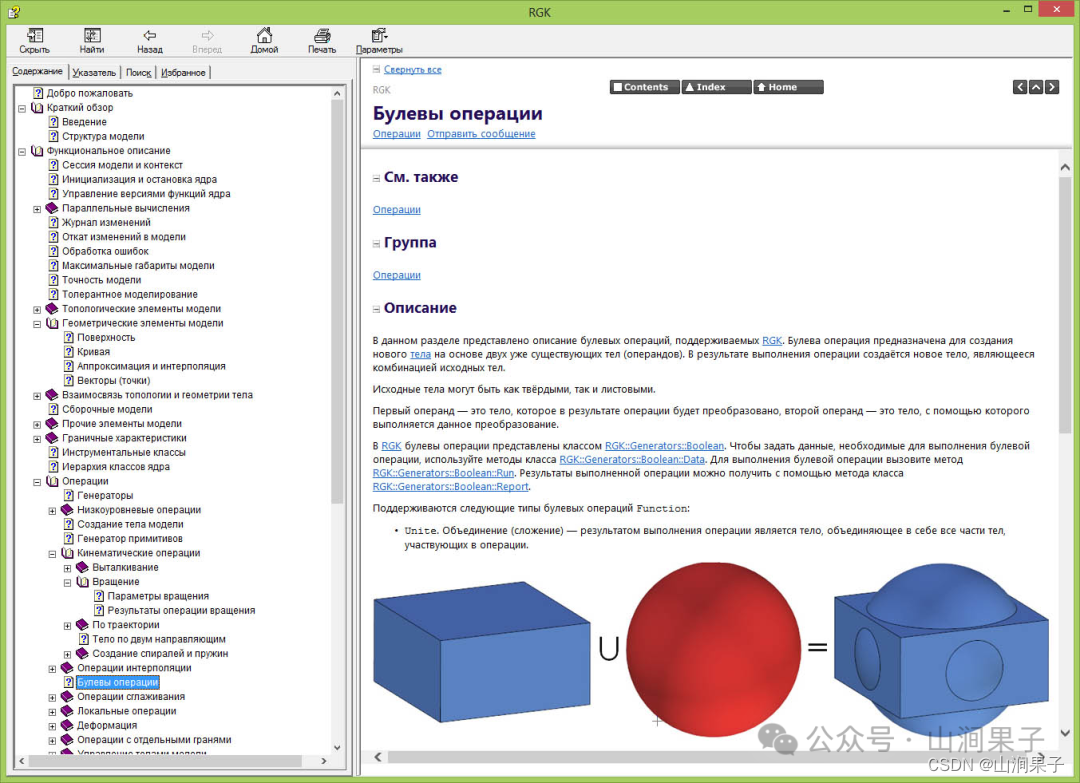The height and width of the screenshot is (783, 1080).
Task: Expand the Низкоуровневые операции node
Action: coord(52,510)
